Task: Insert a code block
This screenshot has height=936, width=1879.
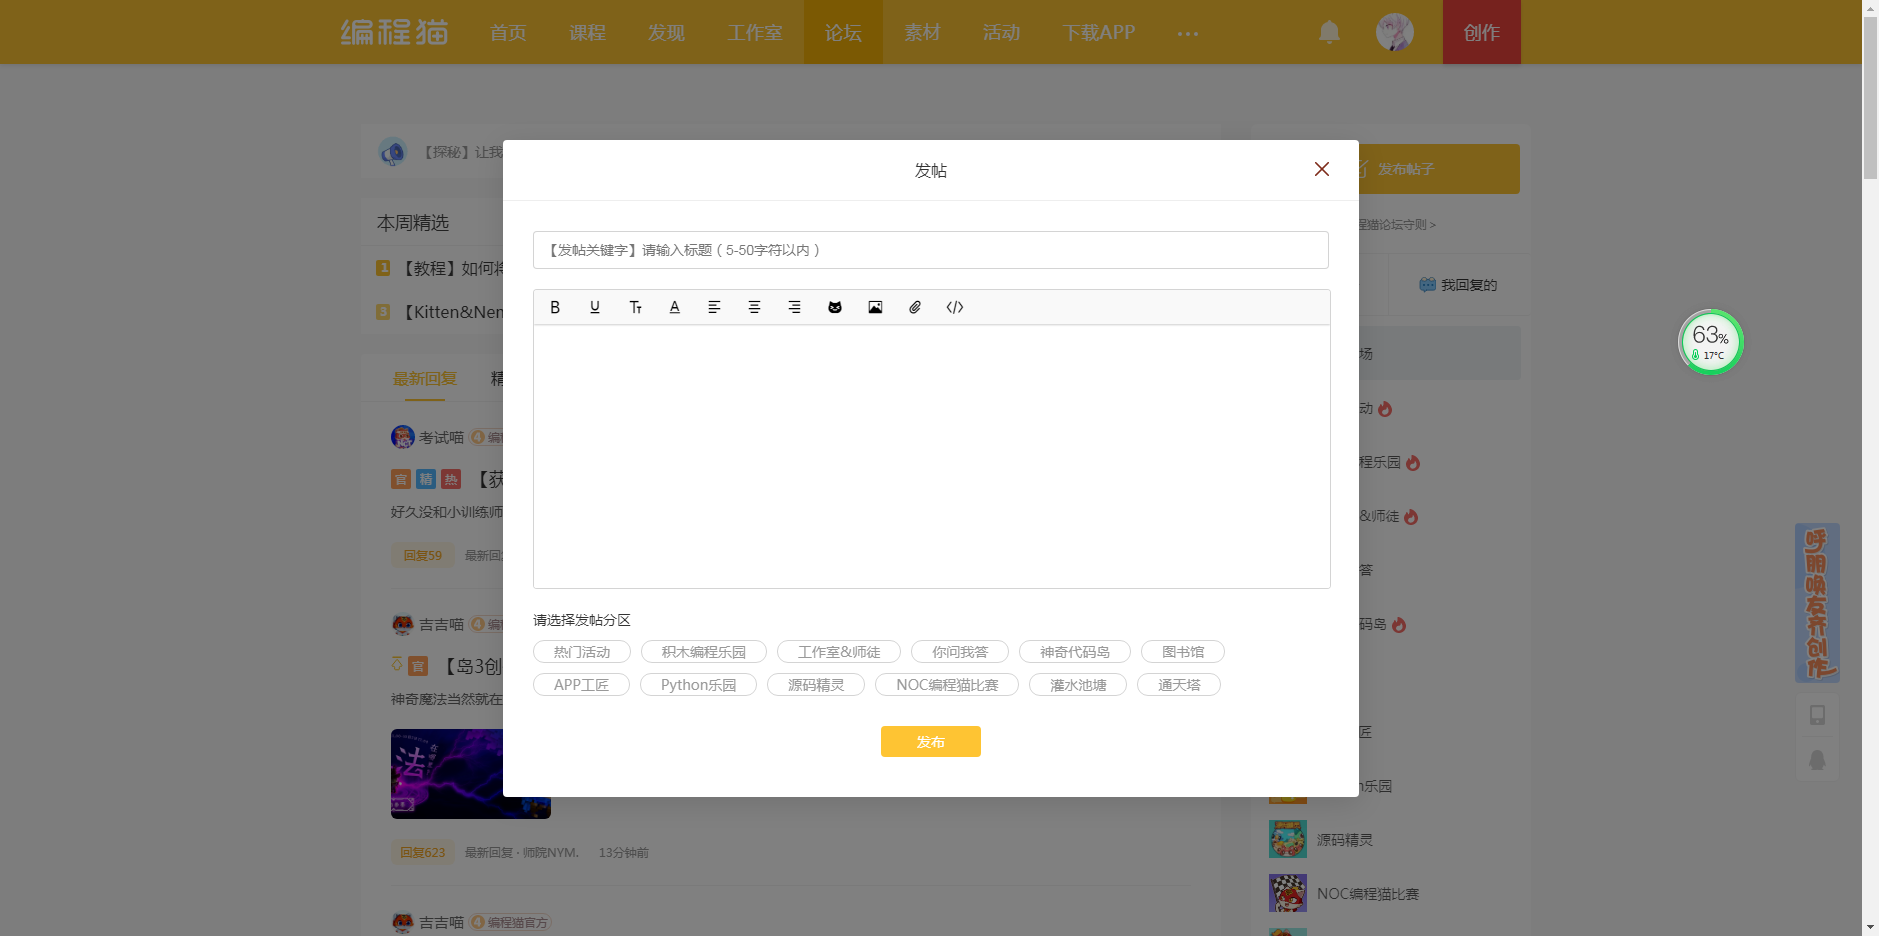Action: click(x=955, y=307)
